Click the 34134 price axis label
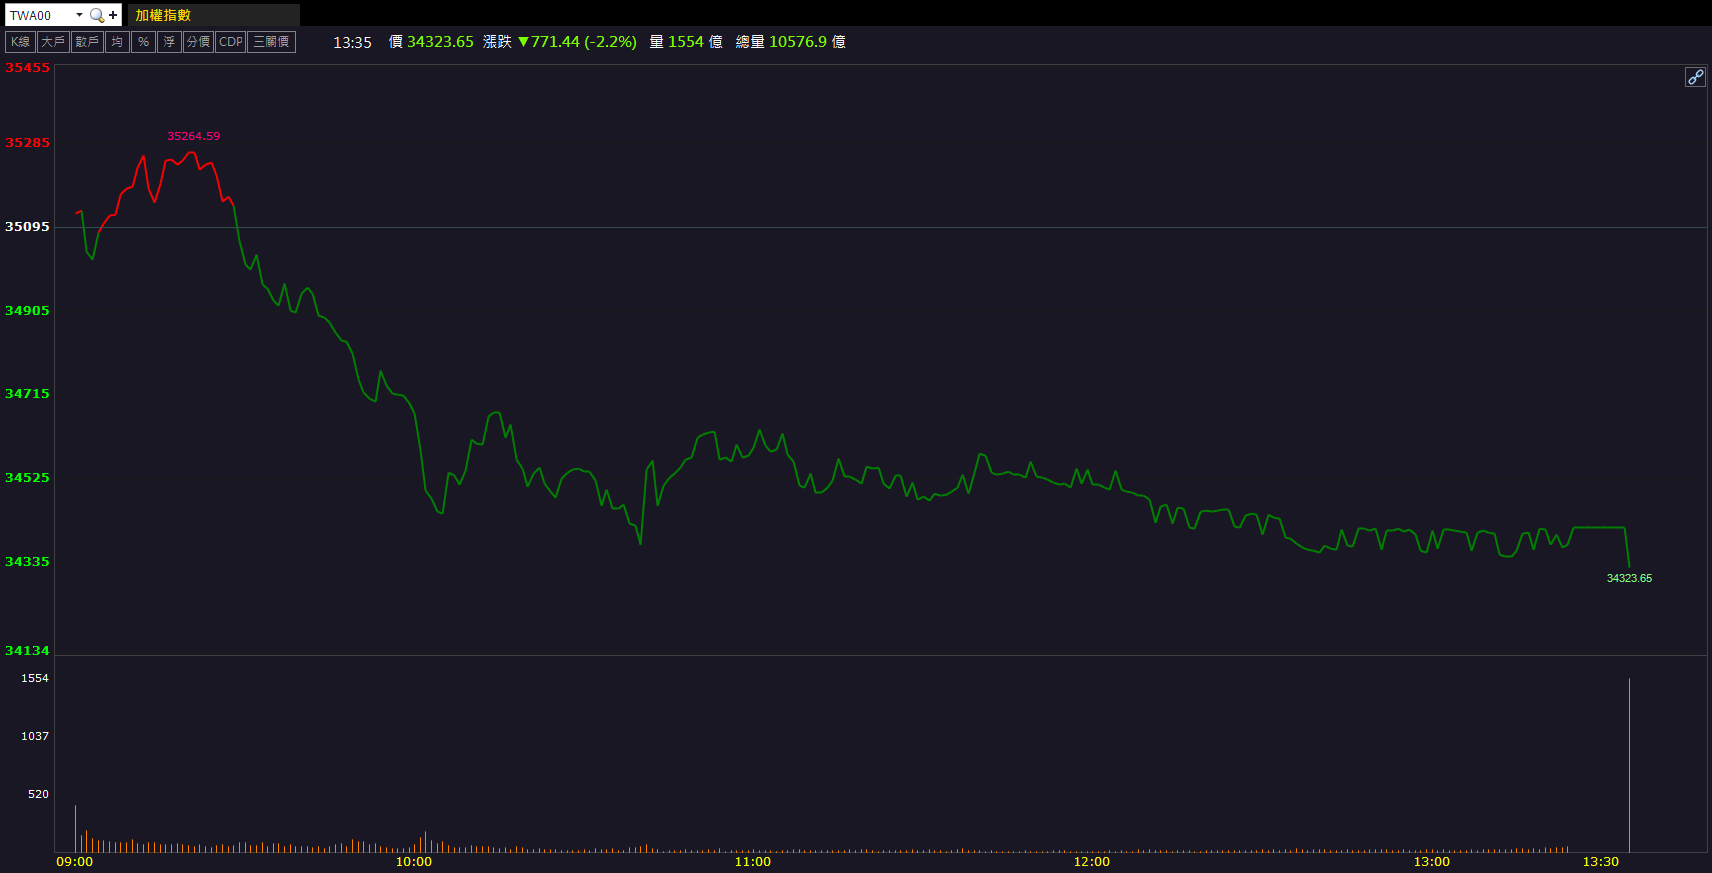1712x873 pixels. point(27,651)
